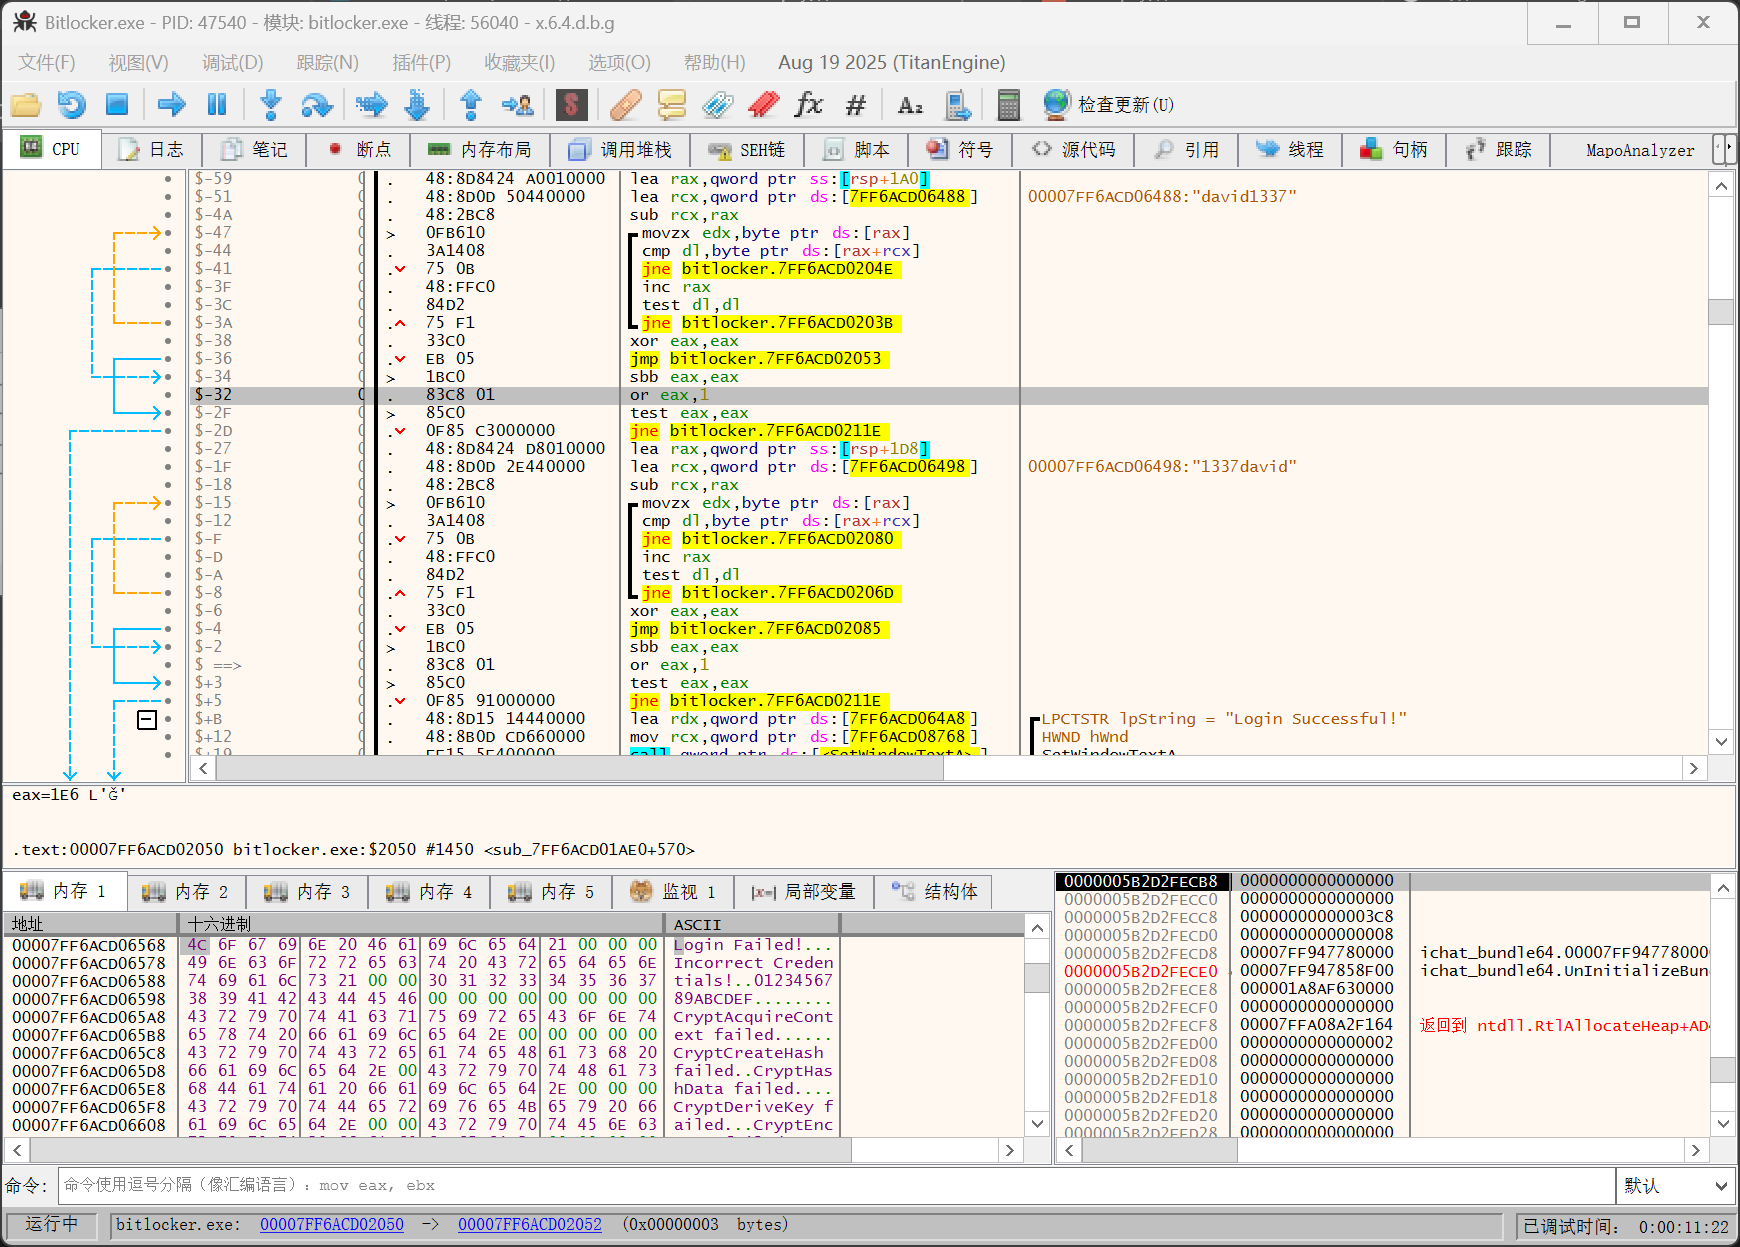Click the 检查更新(U) check updates button
This screenshot has height=1247, width=1740.
point(1108,104)
